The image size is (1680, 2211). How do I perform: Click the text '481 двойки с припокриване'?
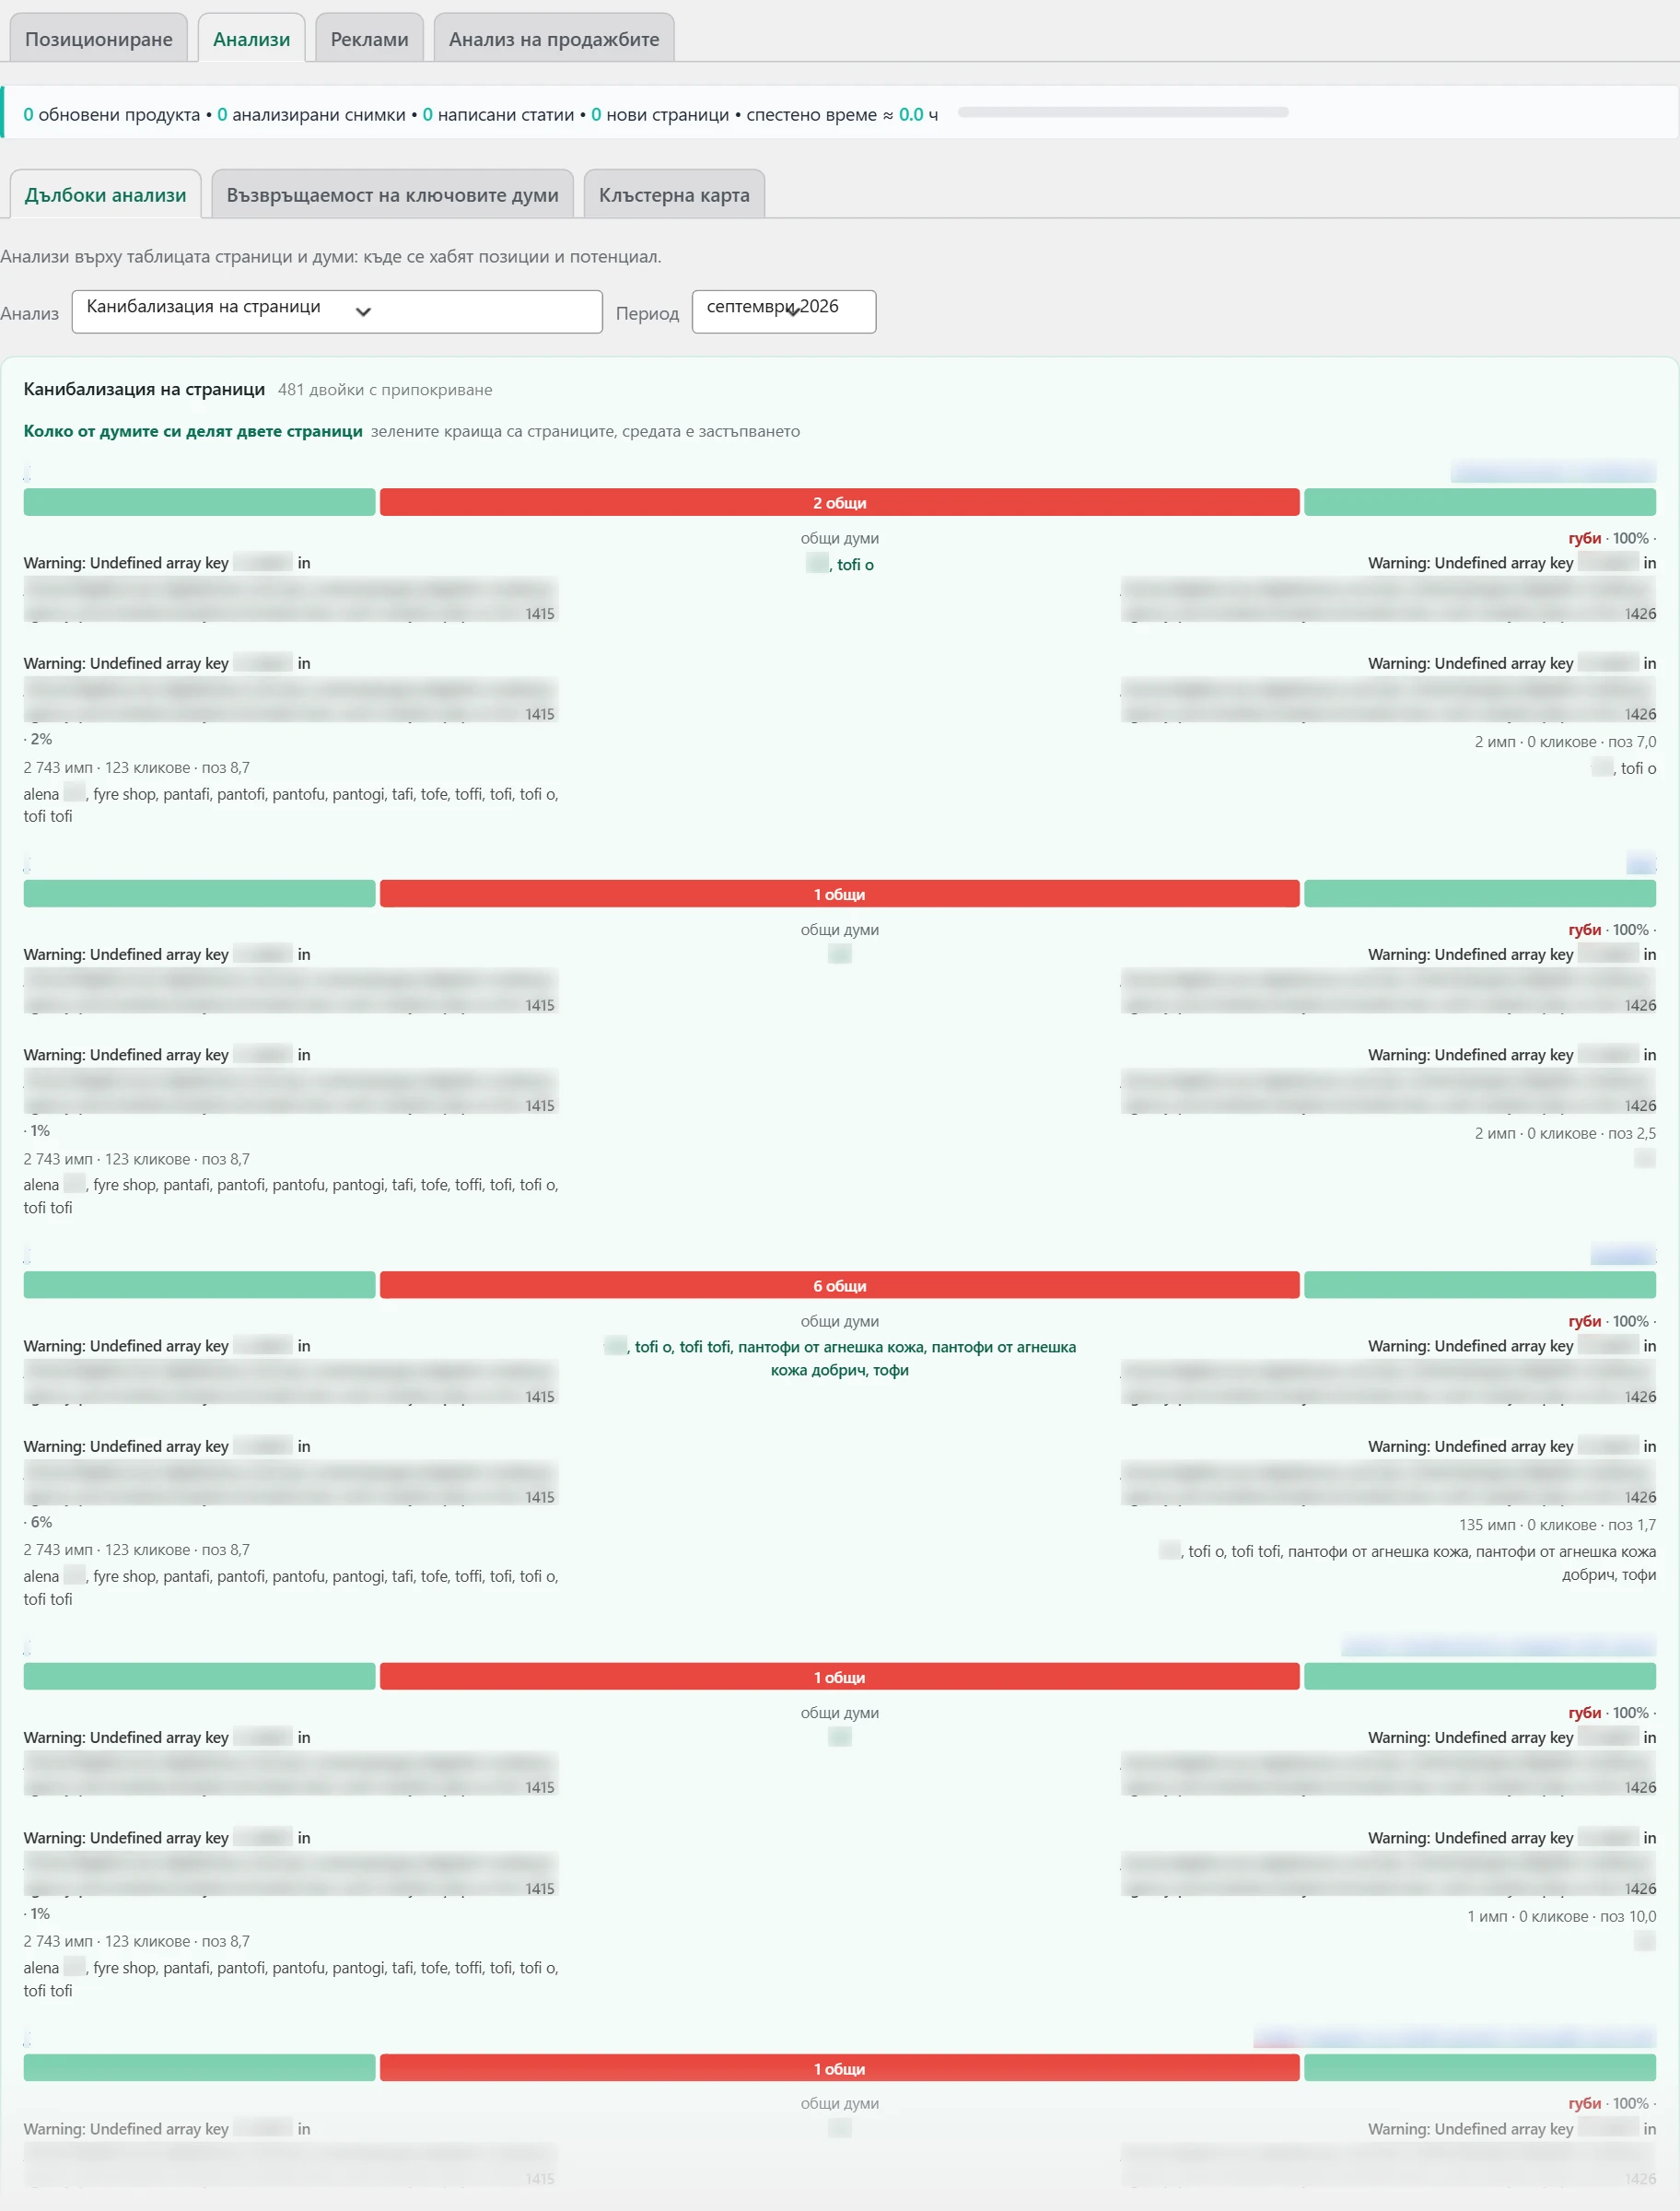pos(385,390)
